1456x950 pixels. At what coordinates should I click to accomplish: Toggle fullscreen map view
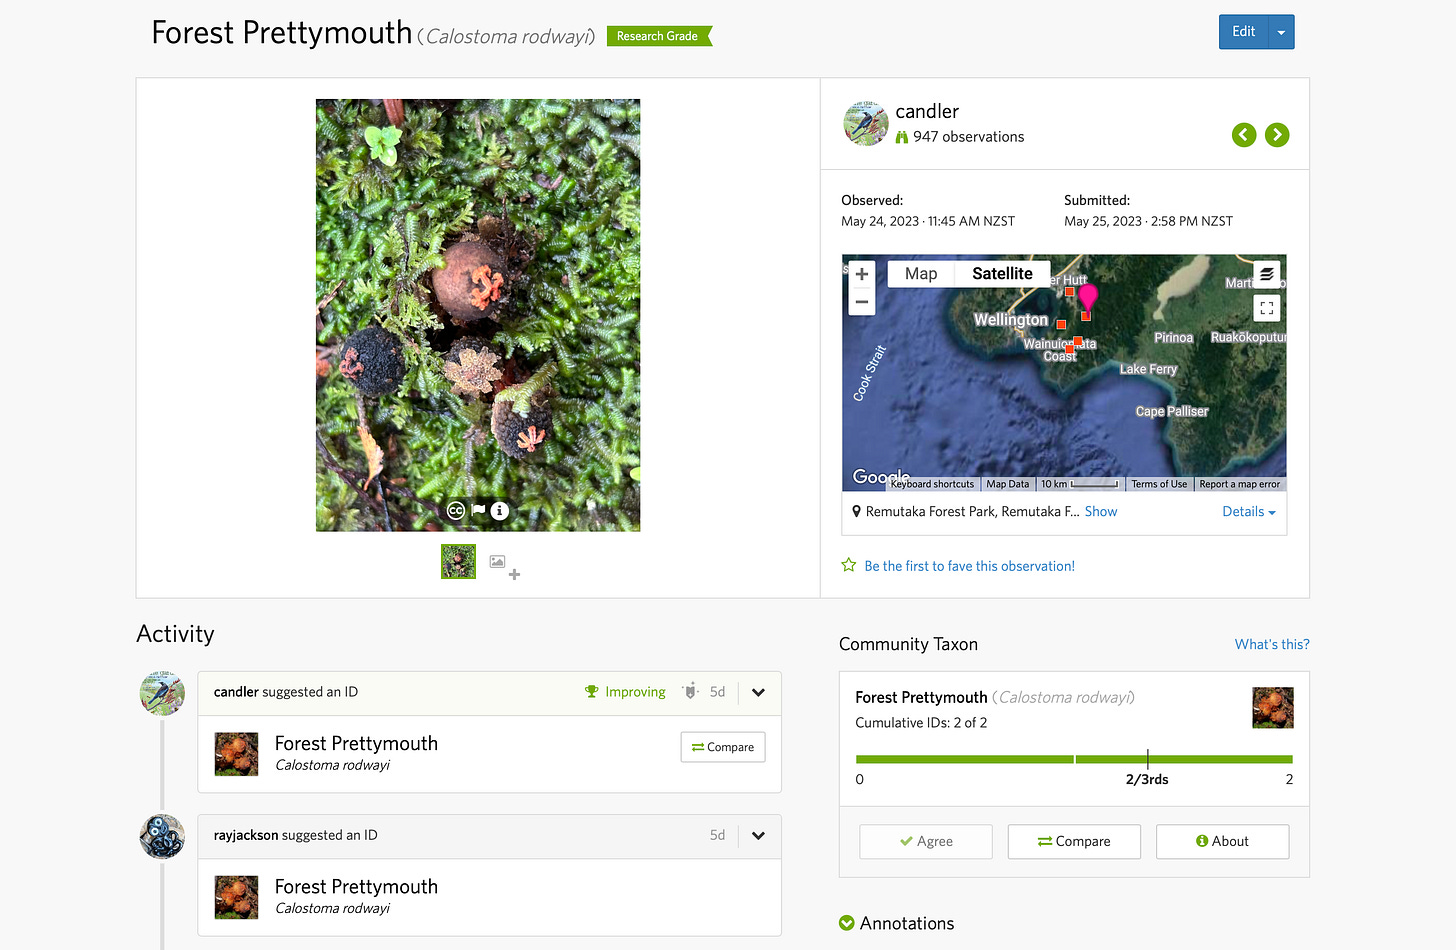click(x=1267, y=308)
